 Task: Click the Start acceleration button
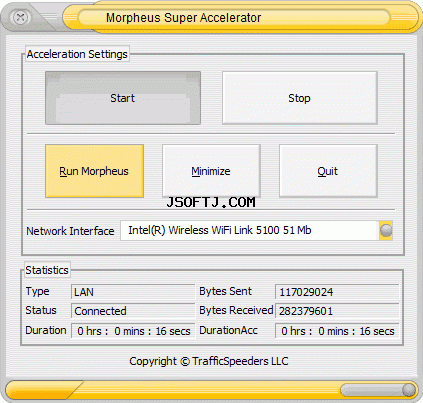click(123, 98)
